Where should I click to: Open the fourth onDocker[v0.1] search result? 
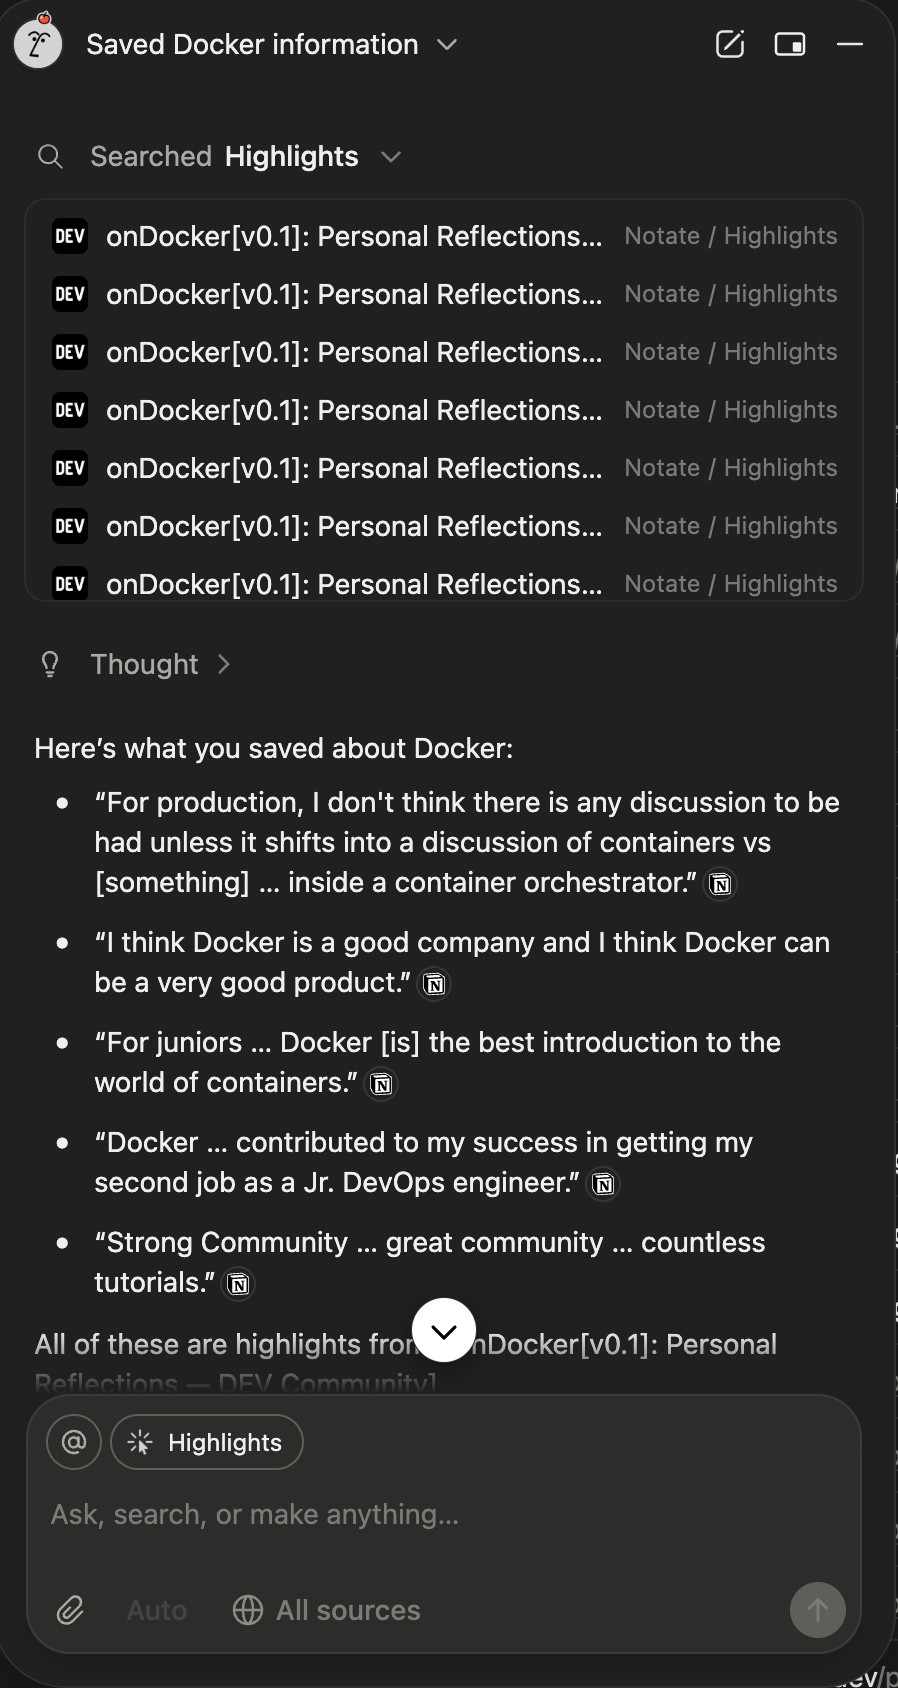(x=354, y=411)
